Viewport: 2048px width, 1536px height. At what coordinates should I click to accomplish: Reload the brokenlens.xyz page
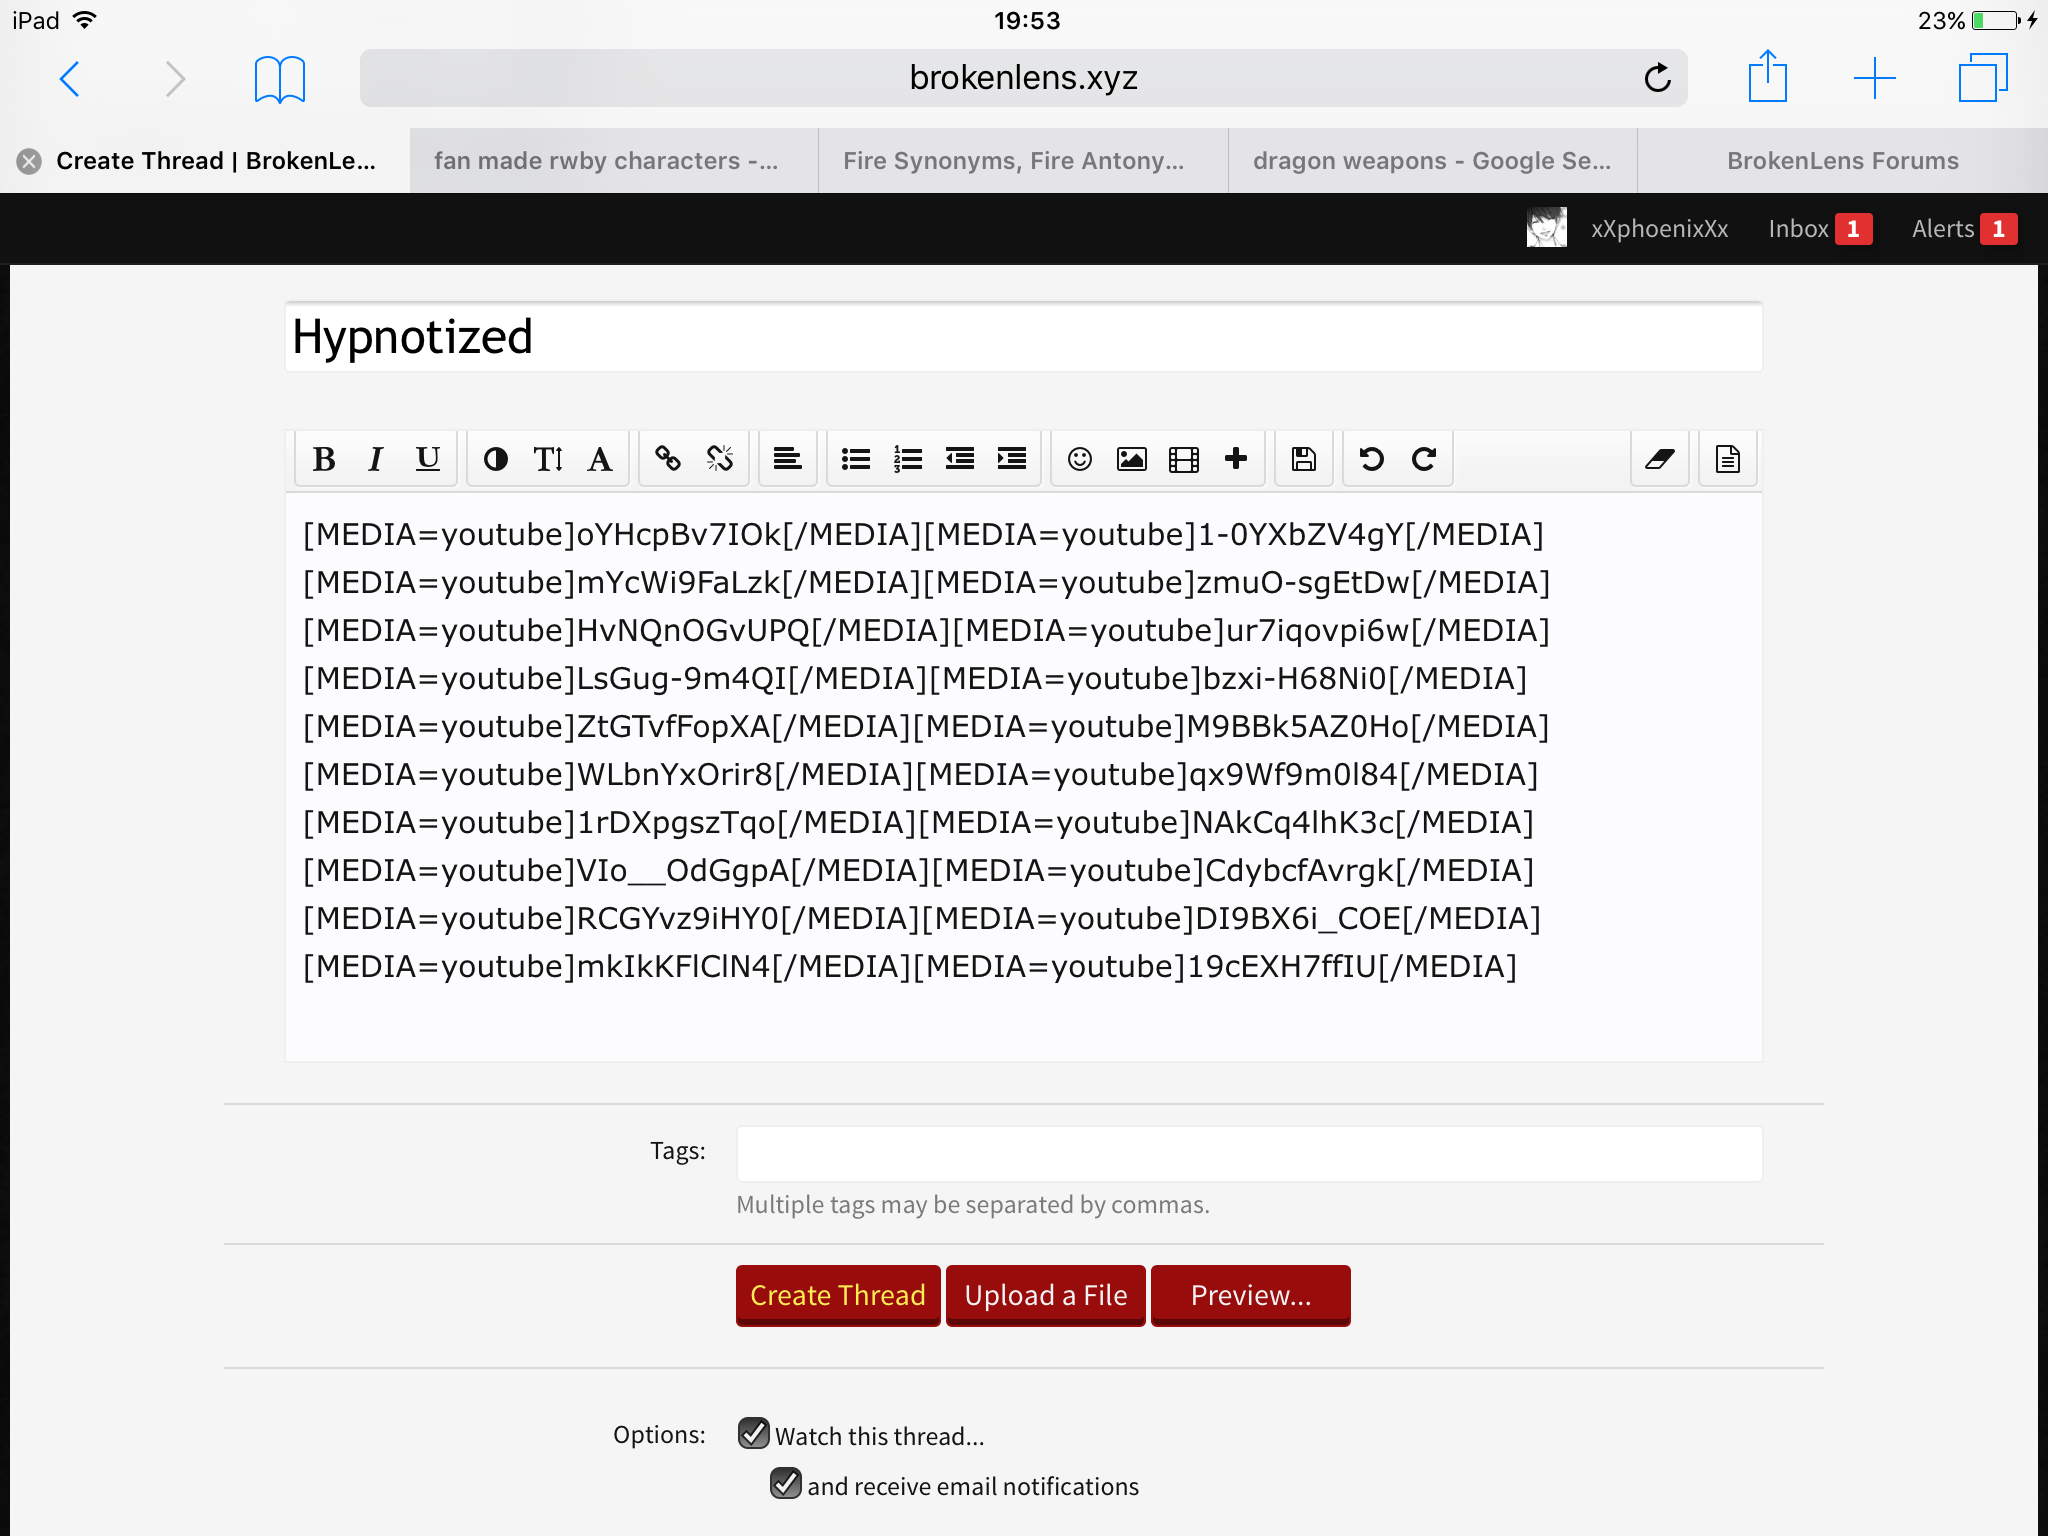coord(1657,77)
